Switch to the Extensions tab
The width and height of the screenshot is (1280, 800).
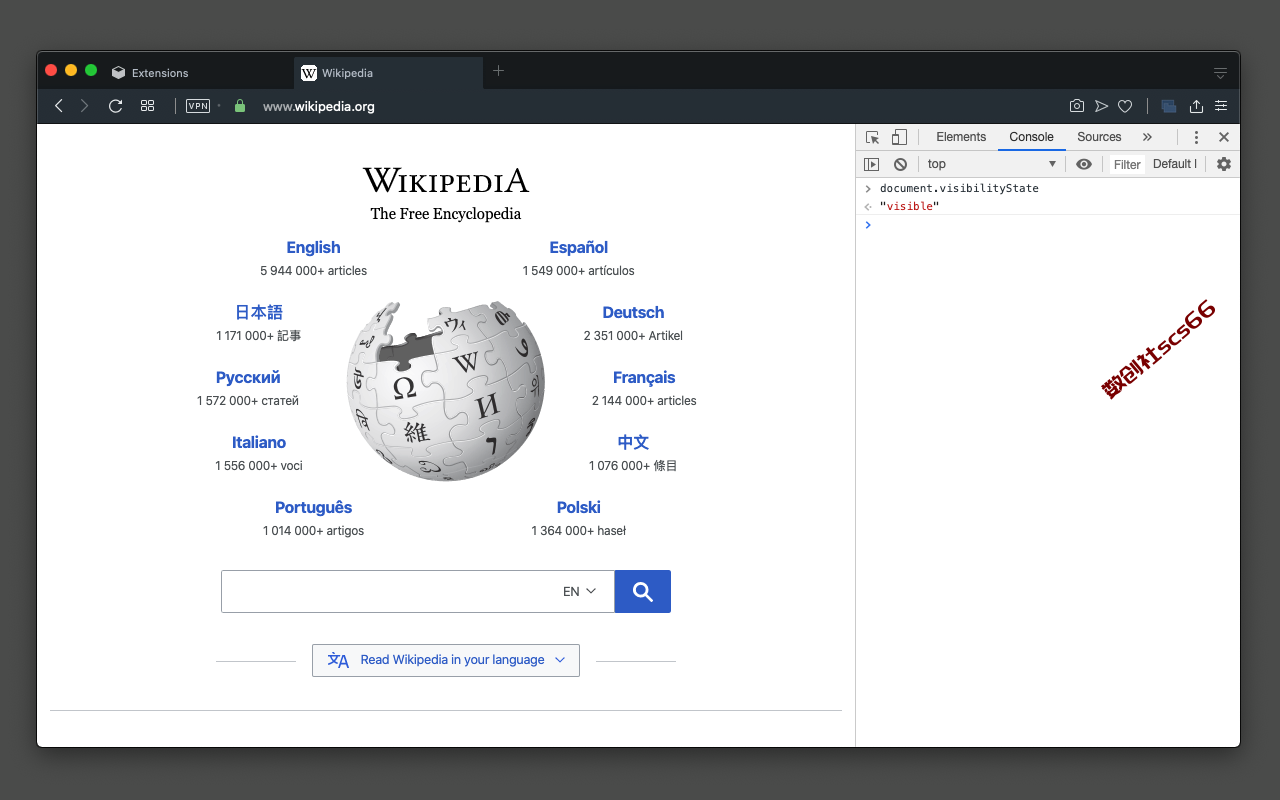click(x=198, y=73)
